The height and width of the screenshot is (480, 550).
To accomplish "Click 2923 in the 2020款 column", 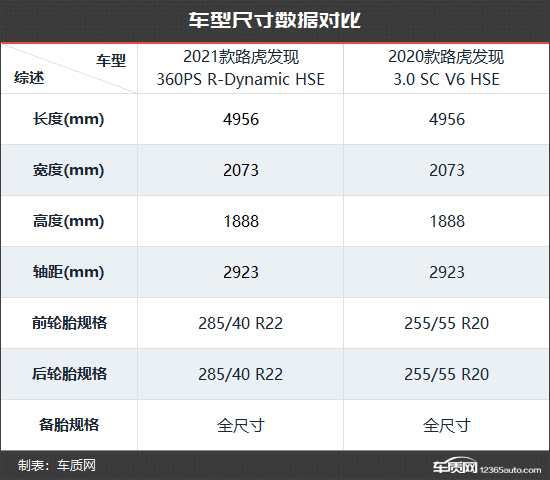I will (447, 272).
